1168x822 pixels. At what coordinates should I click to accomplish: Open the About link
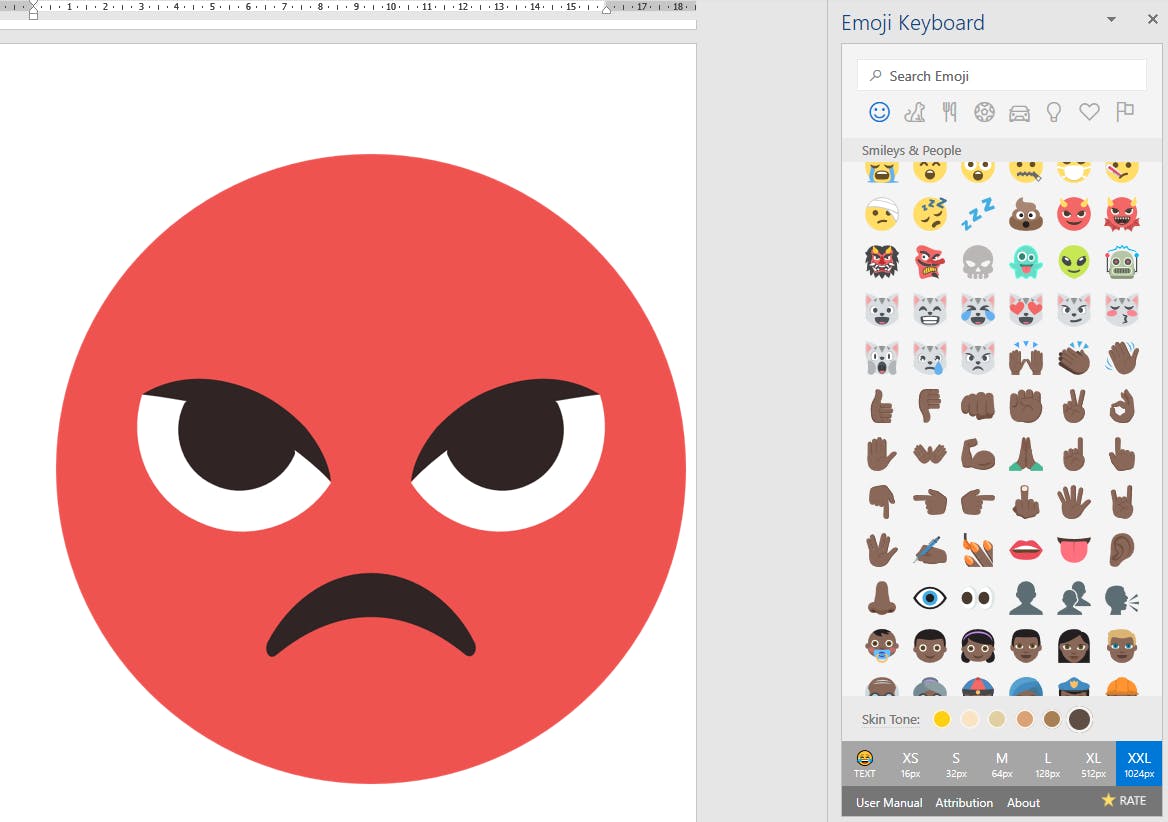tap(1023, 803)
